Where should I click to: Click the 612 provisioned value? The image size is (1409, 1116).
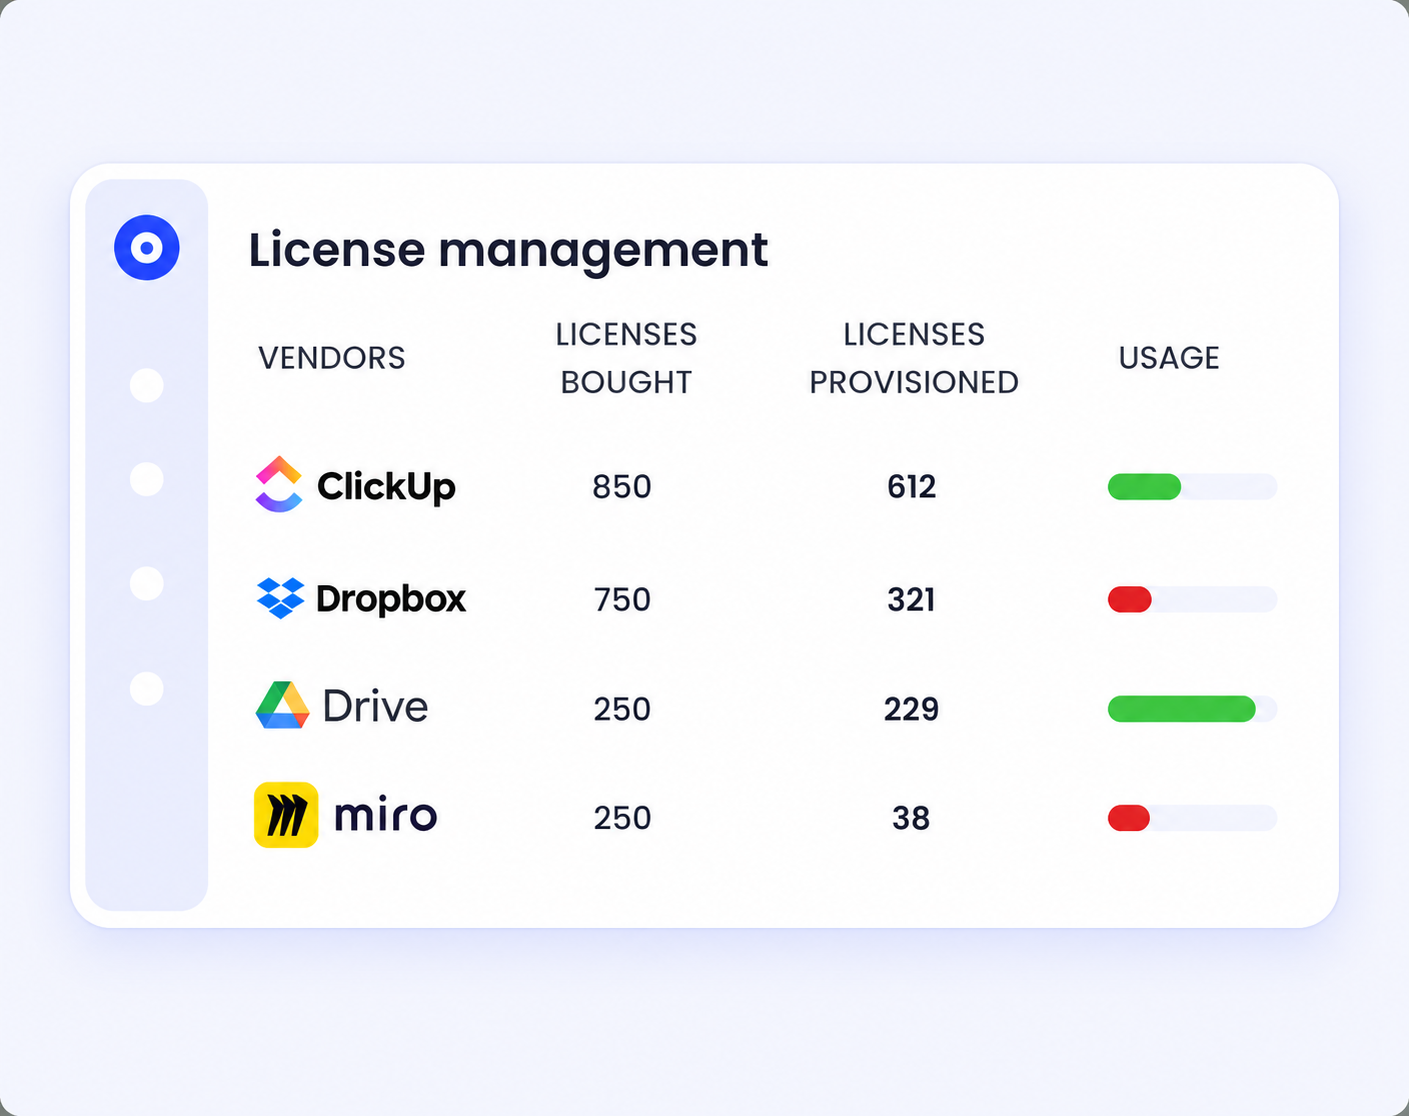pos(912,487)
